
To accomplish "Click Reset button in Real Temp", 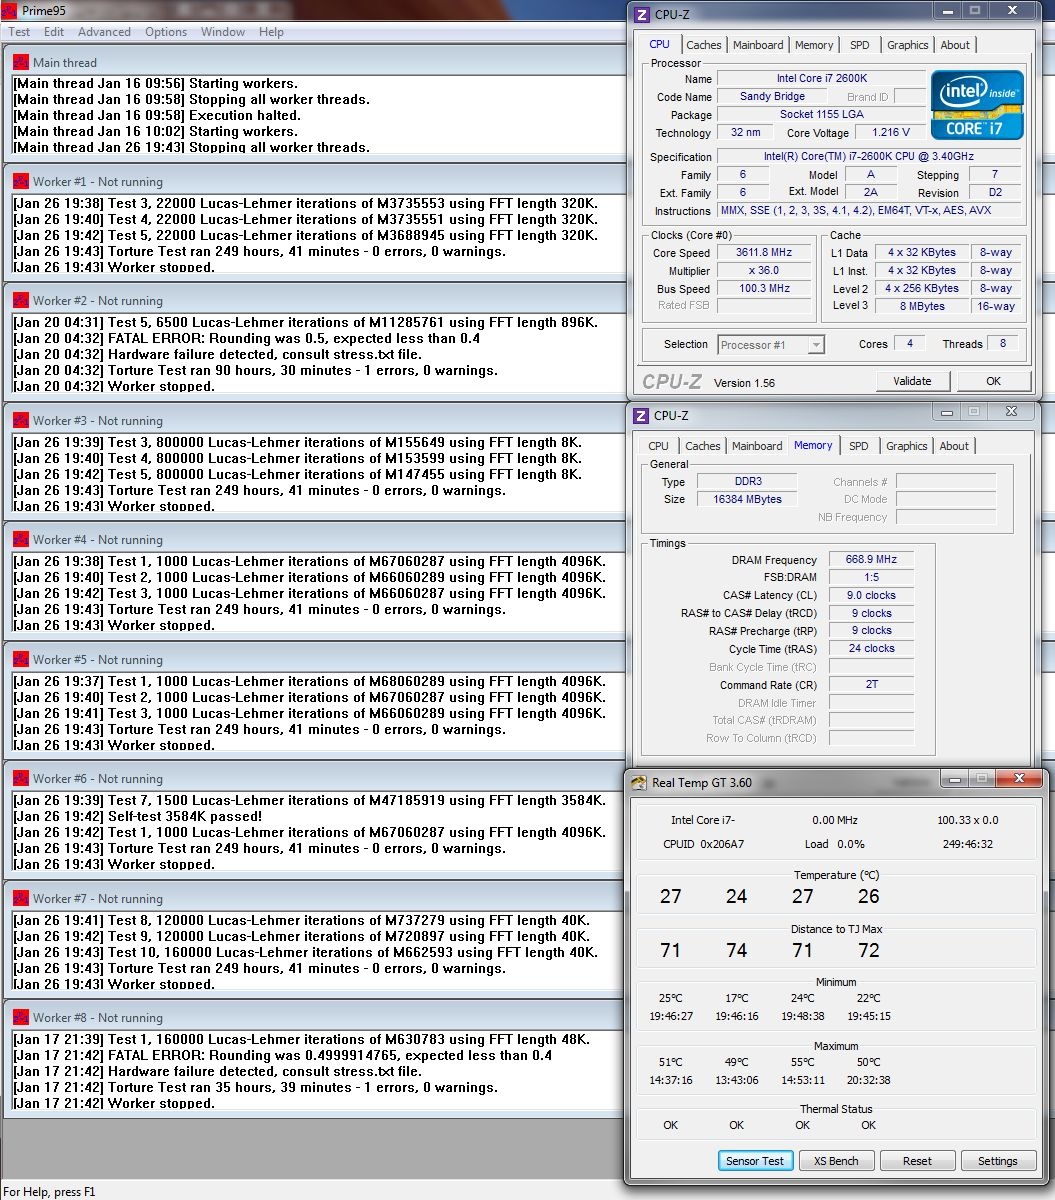I will point(917,1161).
